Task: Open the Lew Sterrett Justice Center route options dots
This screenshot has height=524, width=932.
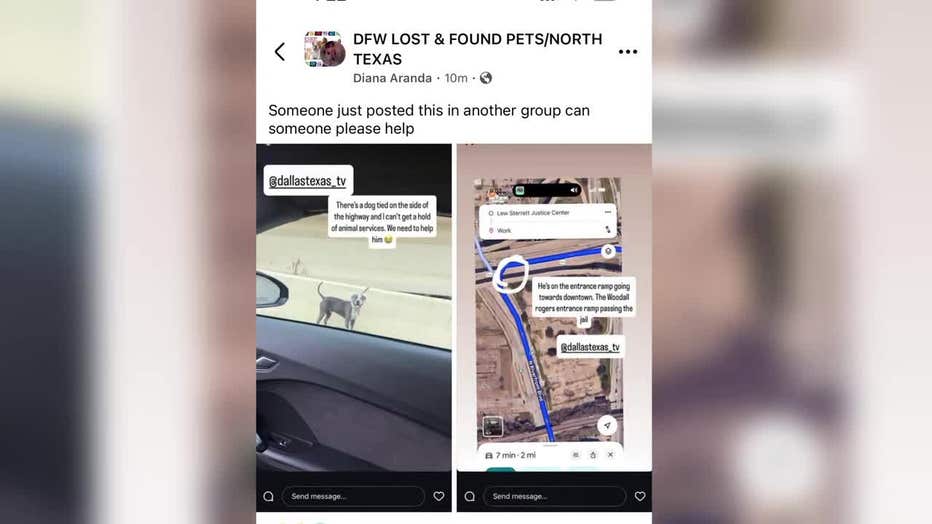Action: point(607,212)
